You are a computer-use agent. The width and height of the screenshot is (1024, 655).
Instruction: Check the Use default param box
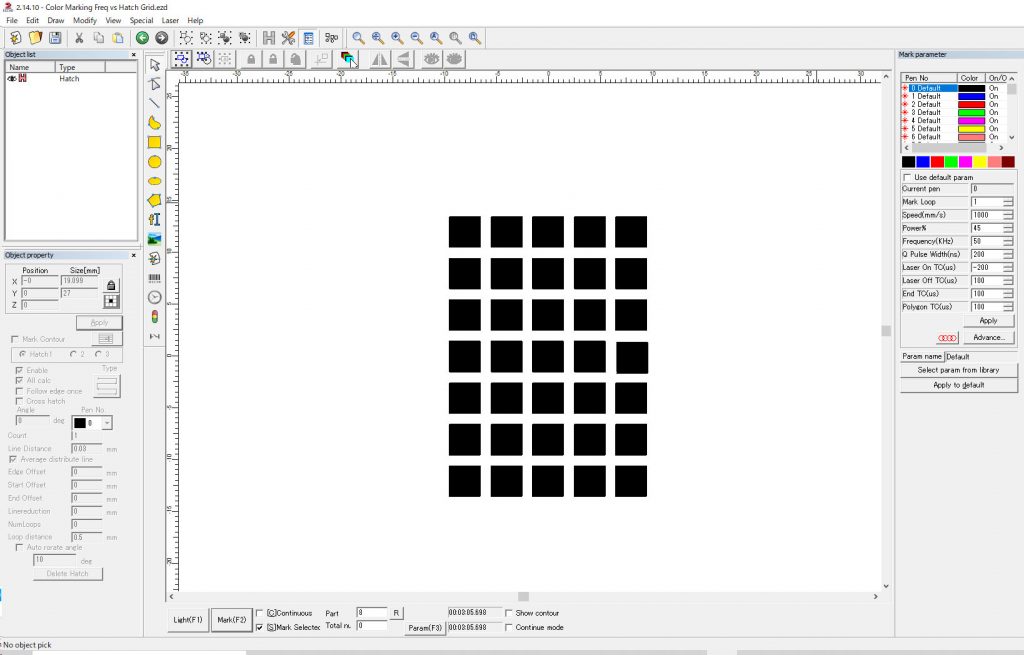click(x=907, y=178)
